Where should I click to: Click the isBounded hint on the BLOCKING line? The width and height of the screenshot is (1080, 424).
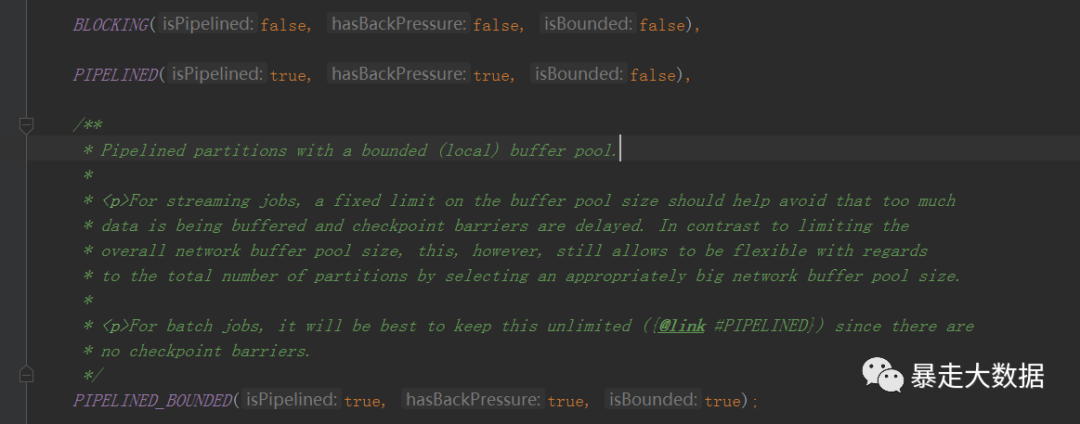tap(589, 24)
